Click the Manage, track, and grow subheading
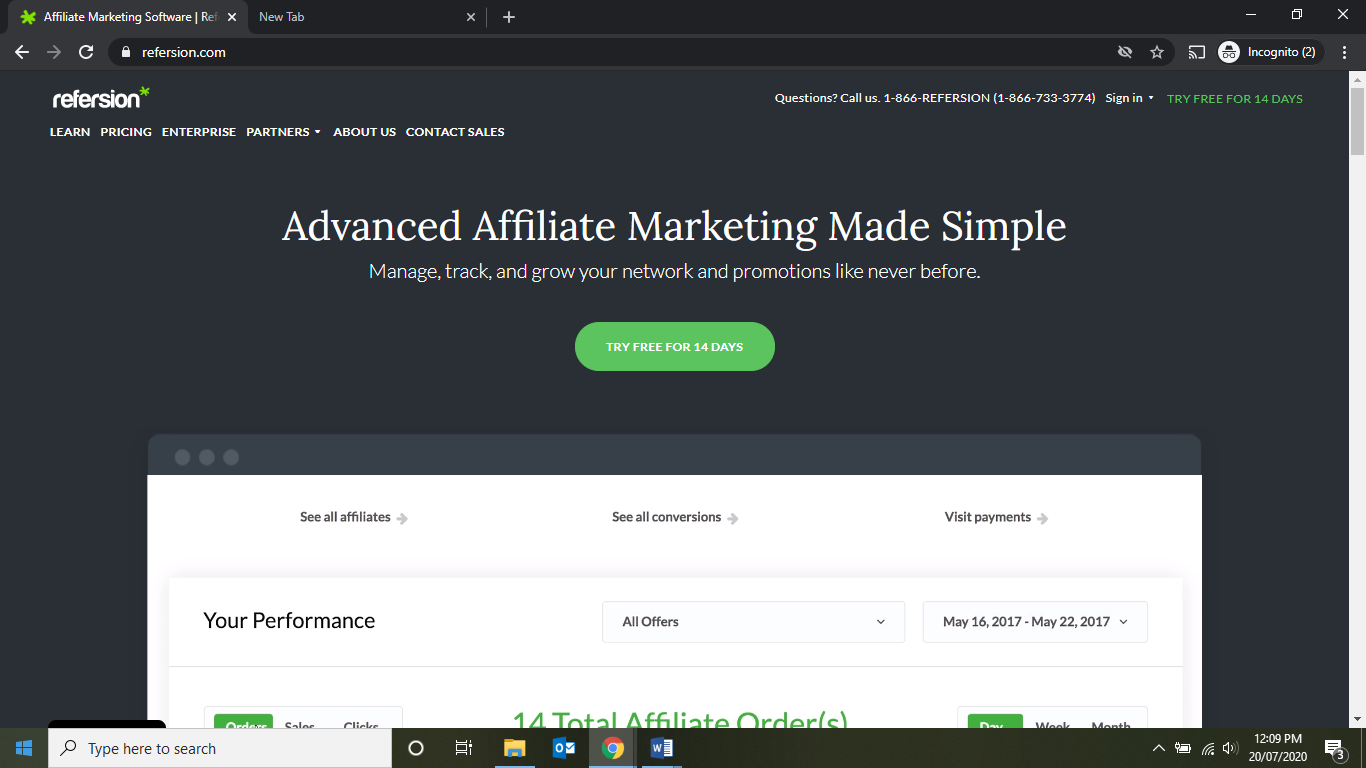1366x768 pixels. click(675, 271)
